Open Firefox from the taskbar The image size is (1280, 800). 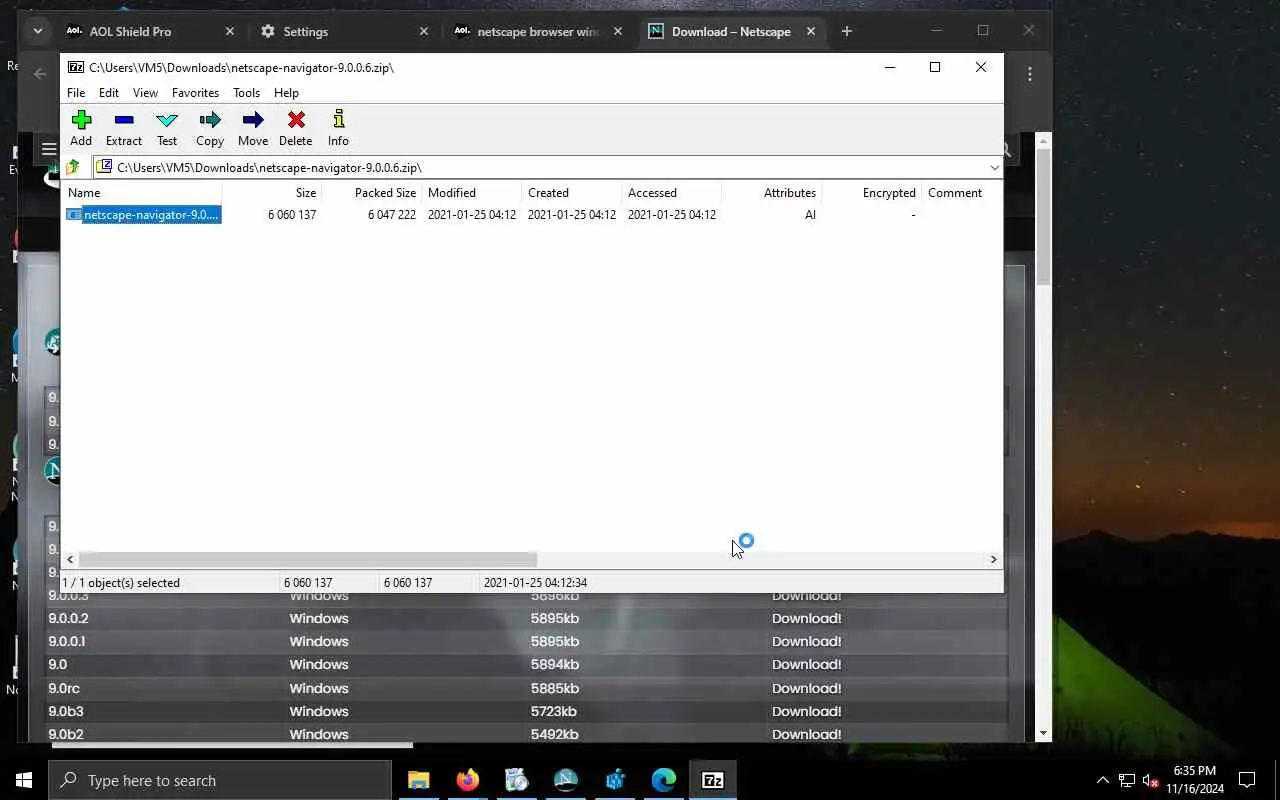[467, 780]
